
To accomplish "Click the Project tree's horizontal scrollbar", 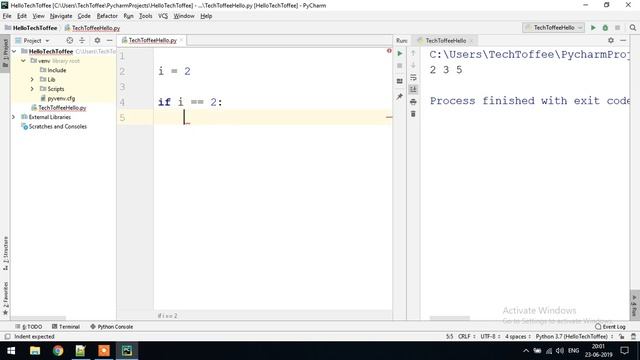I will click(38, 318).
